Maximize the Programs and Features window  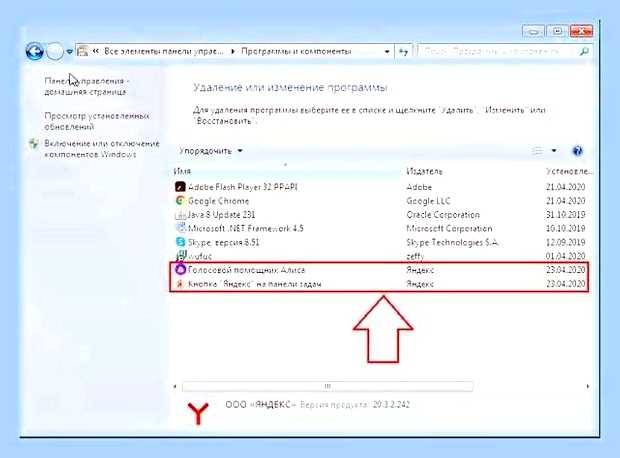click(x=557, y=31)
